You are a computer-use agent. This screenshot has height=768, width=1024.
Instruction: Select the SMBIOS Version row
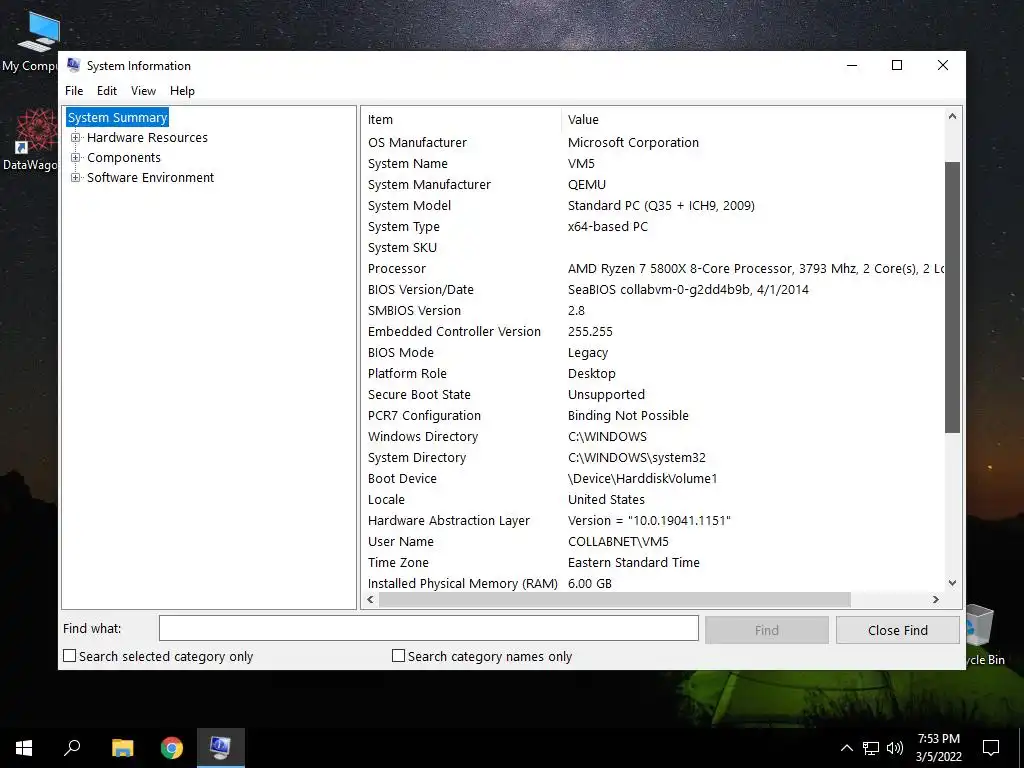[x=654, y=310]
